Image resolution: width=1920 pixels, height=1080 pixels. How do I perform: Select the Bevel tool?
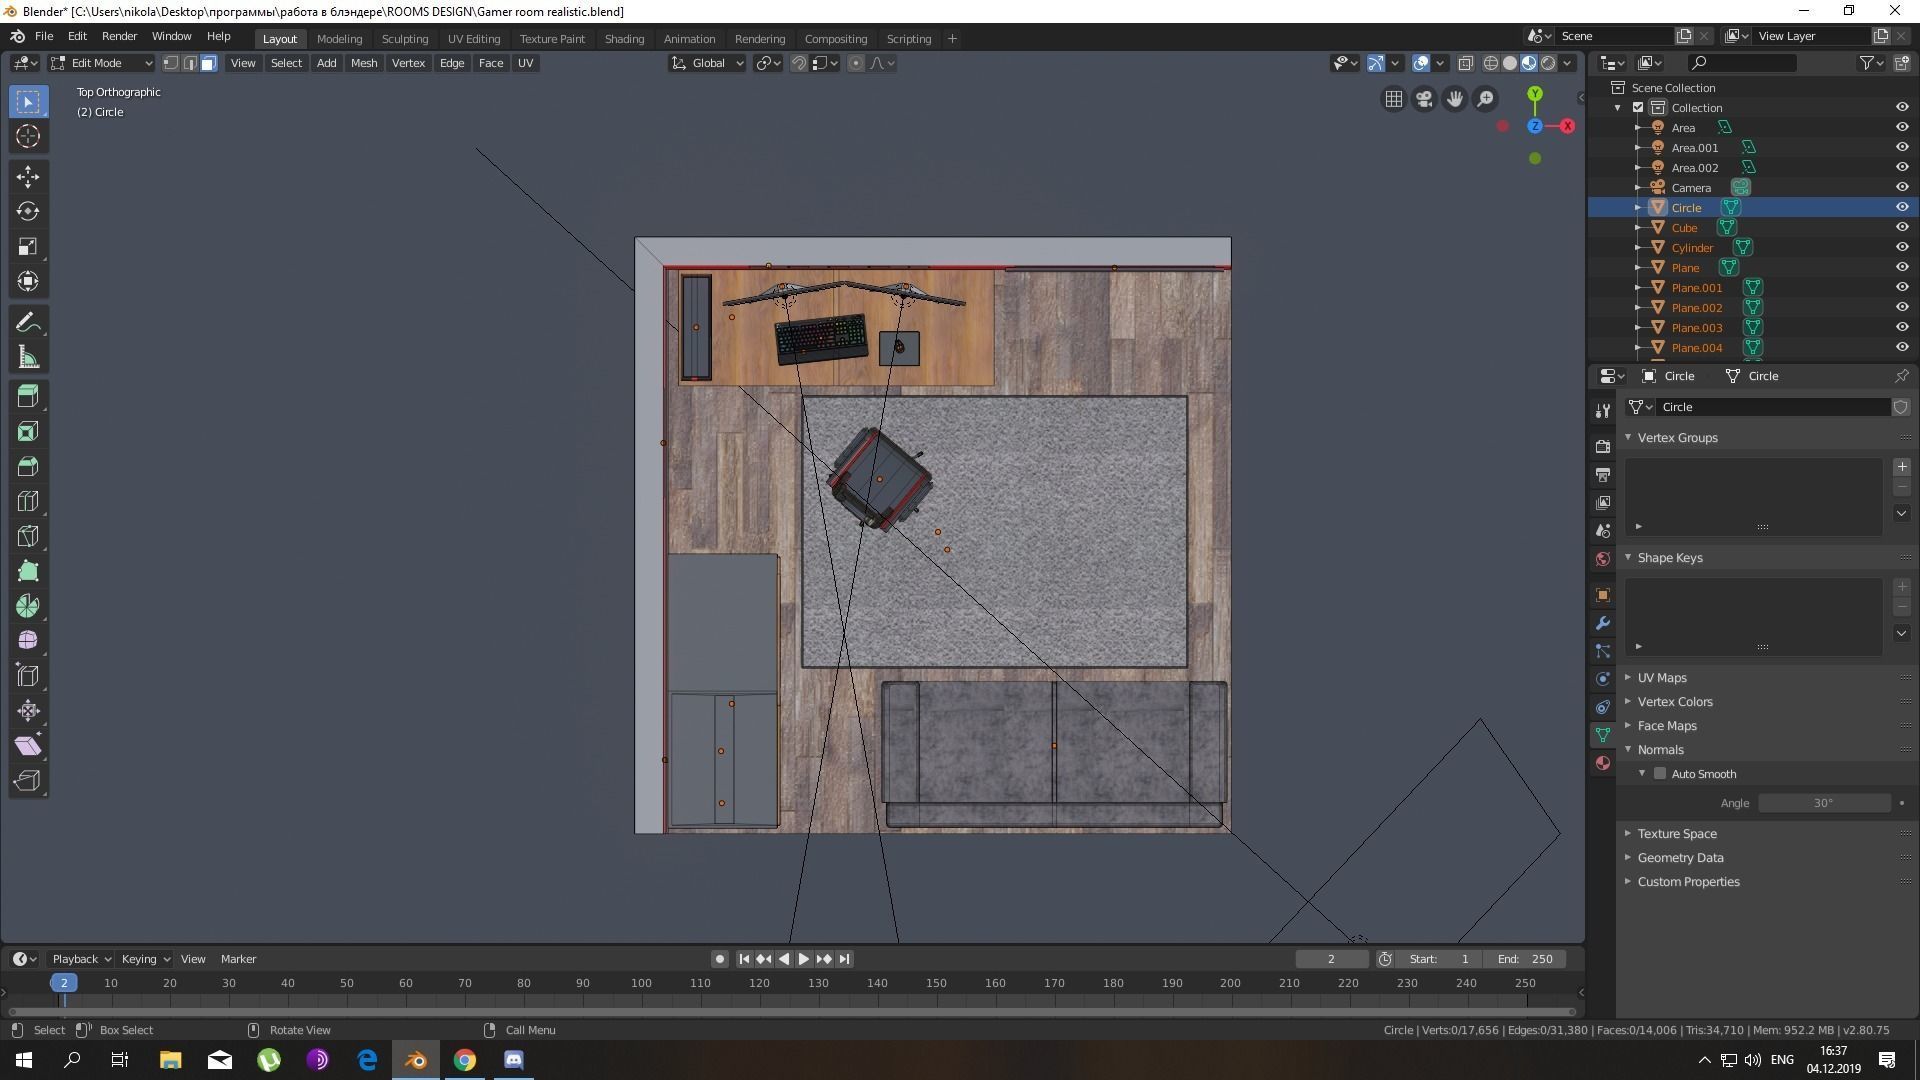28,466
